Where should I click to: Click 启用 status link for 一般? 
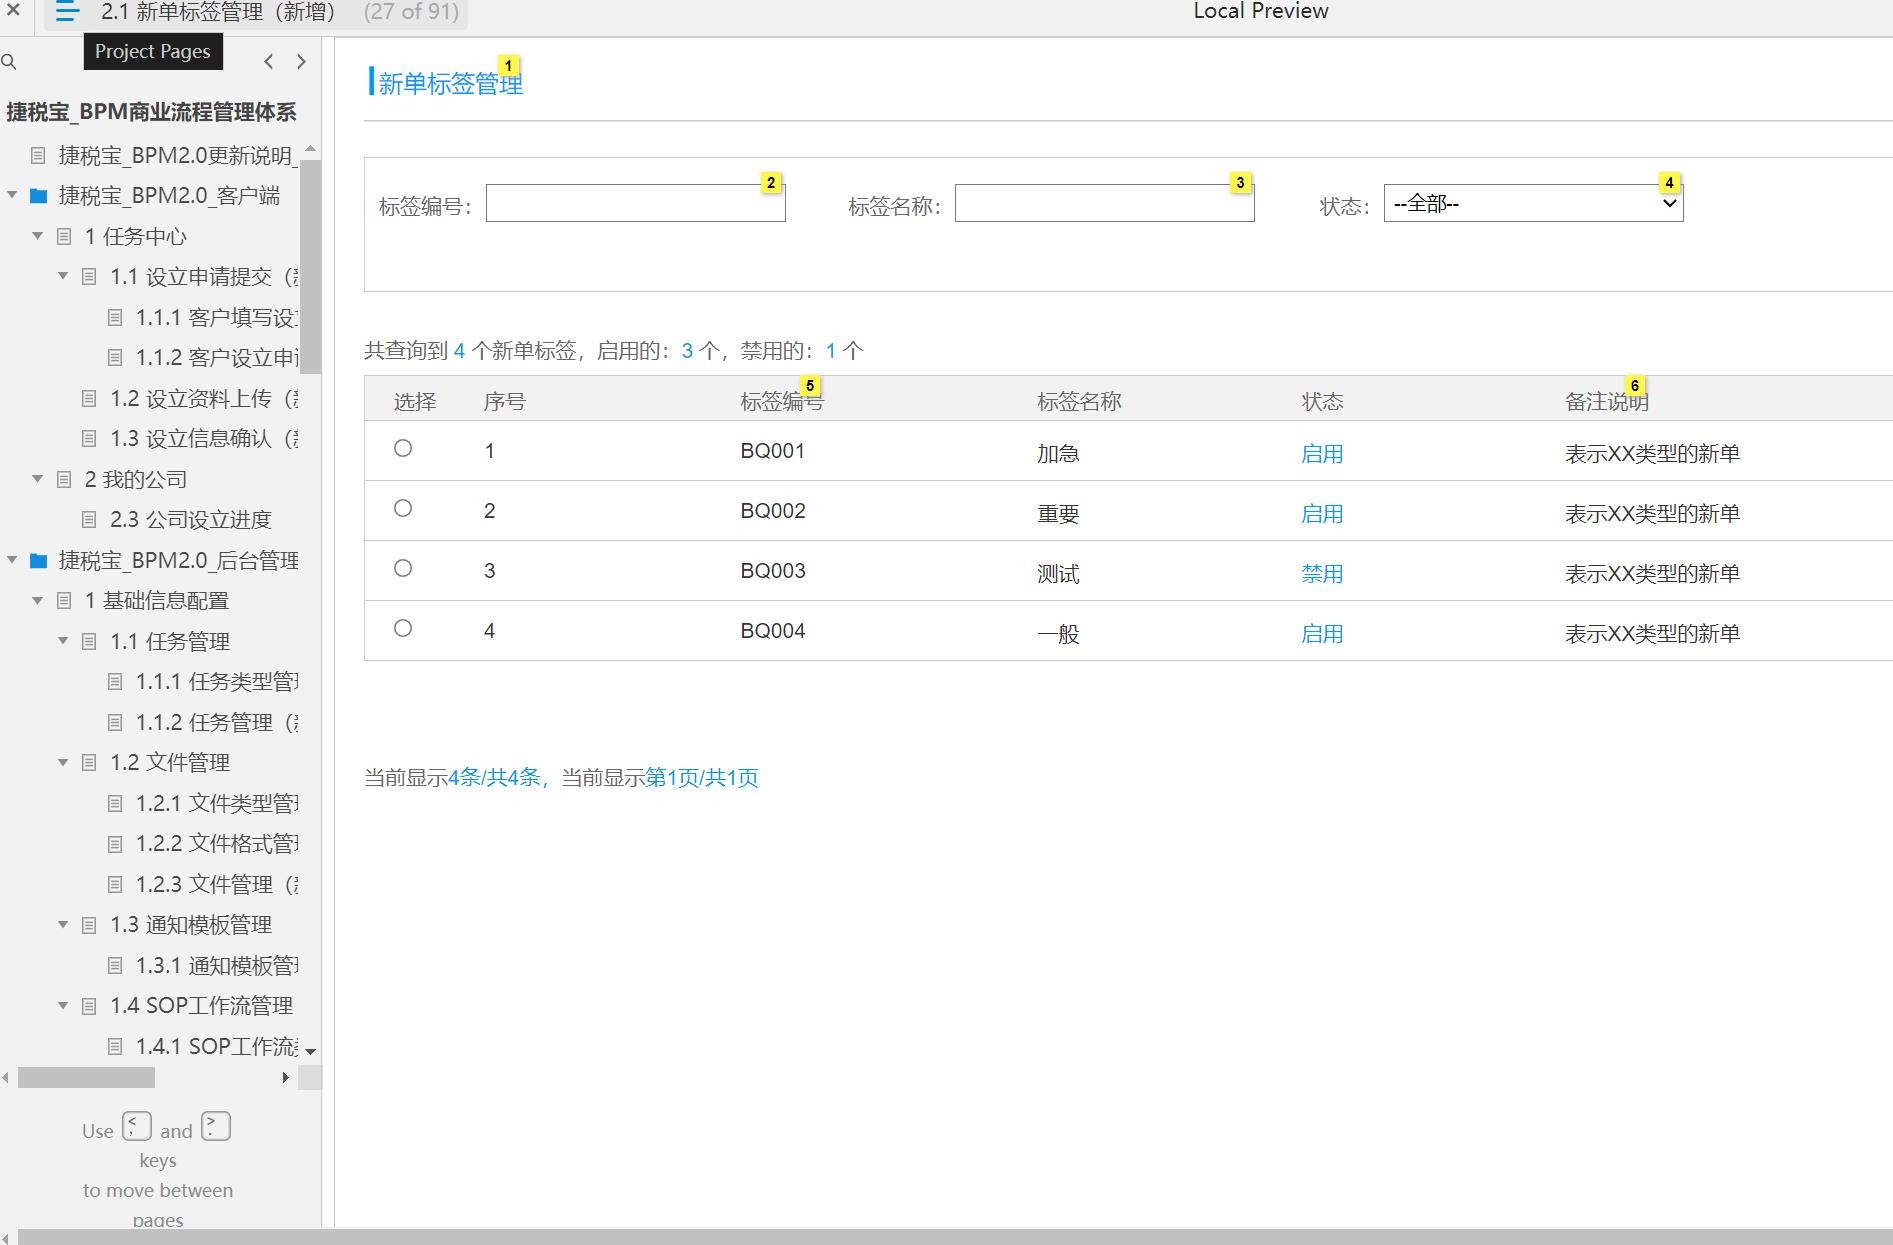click(x=1321, y=634)
